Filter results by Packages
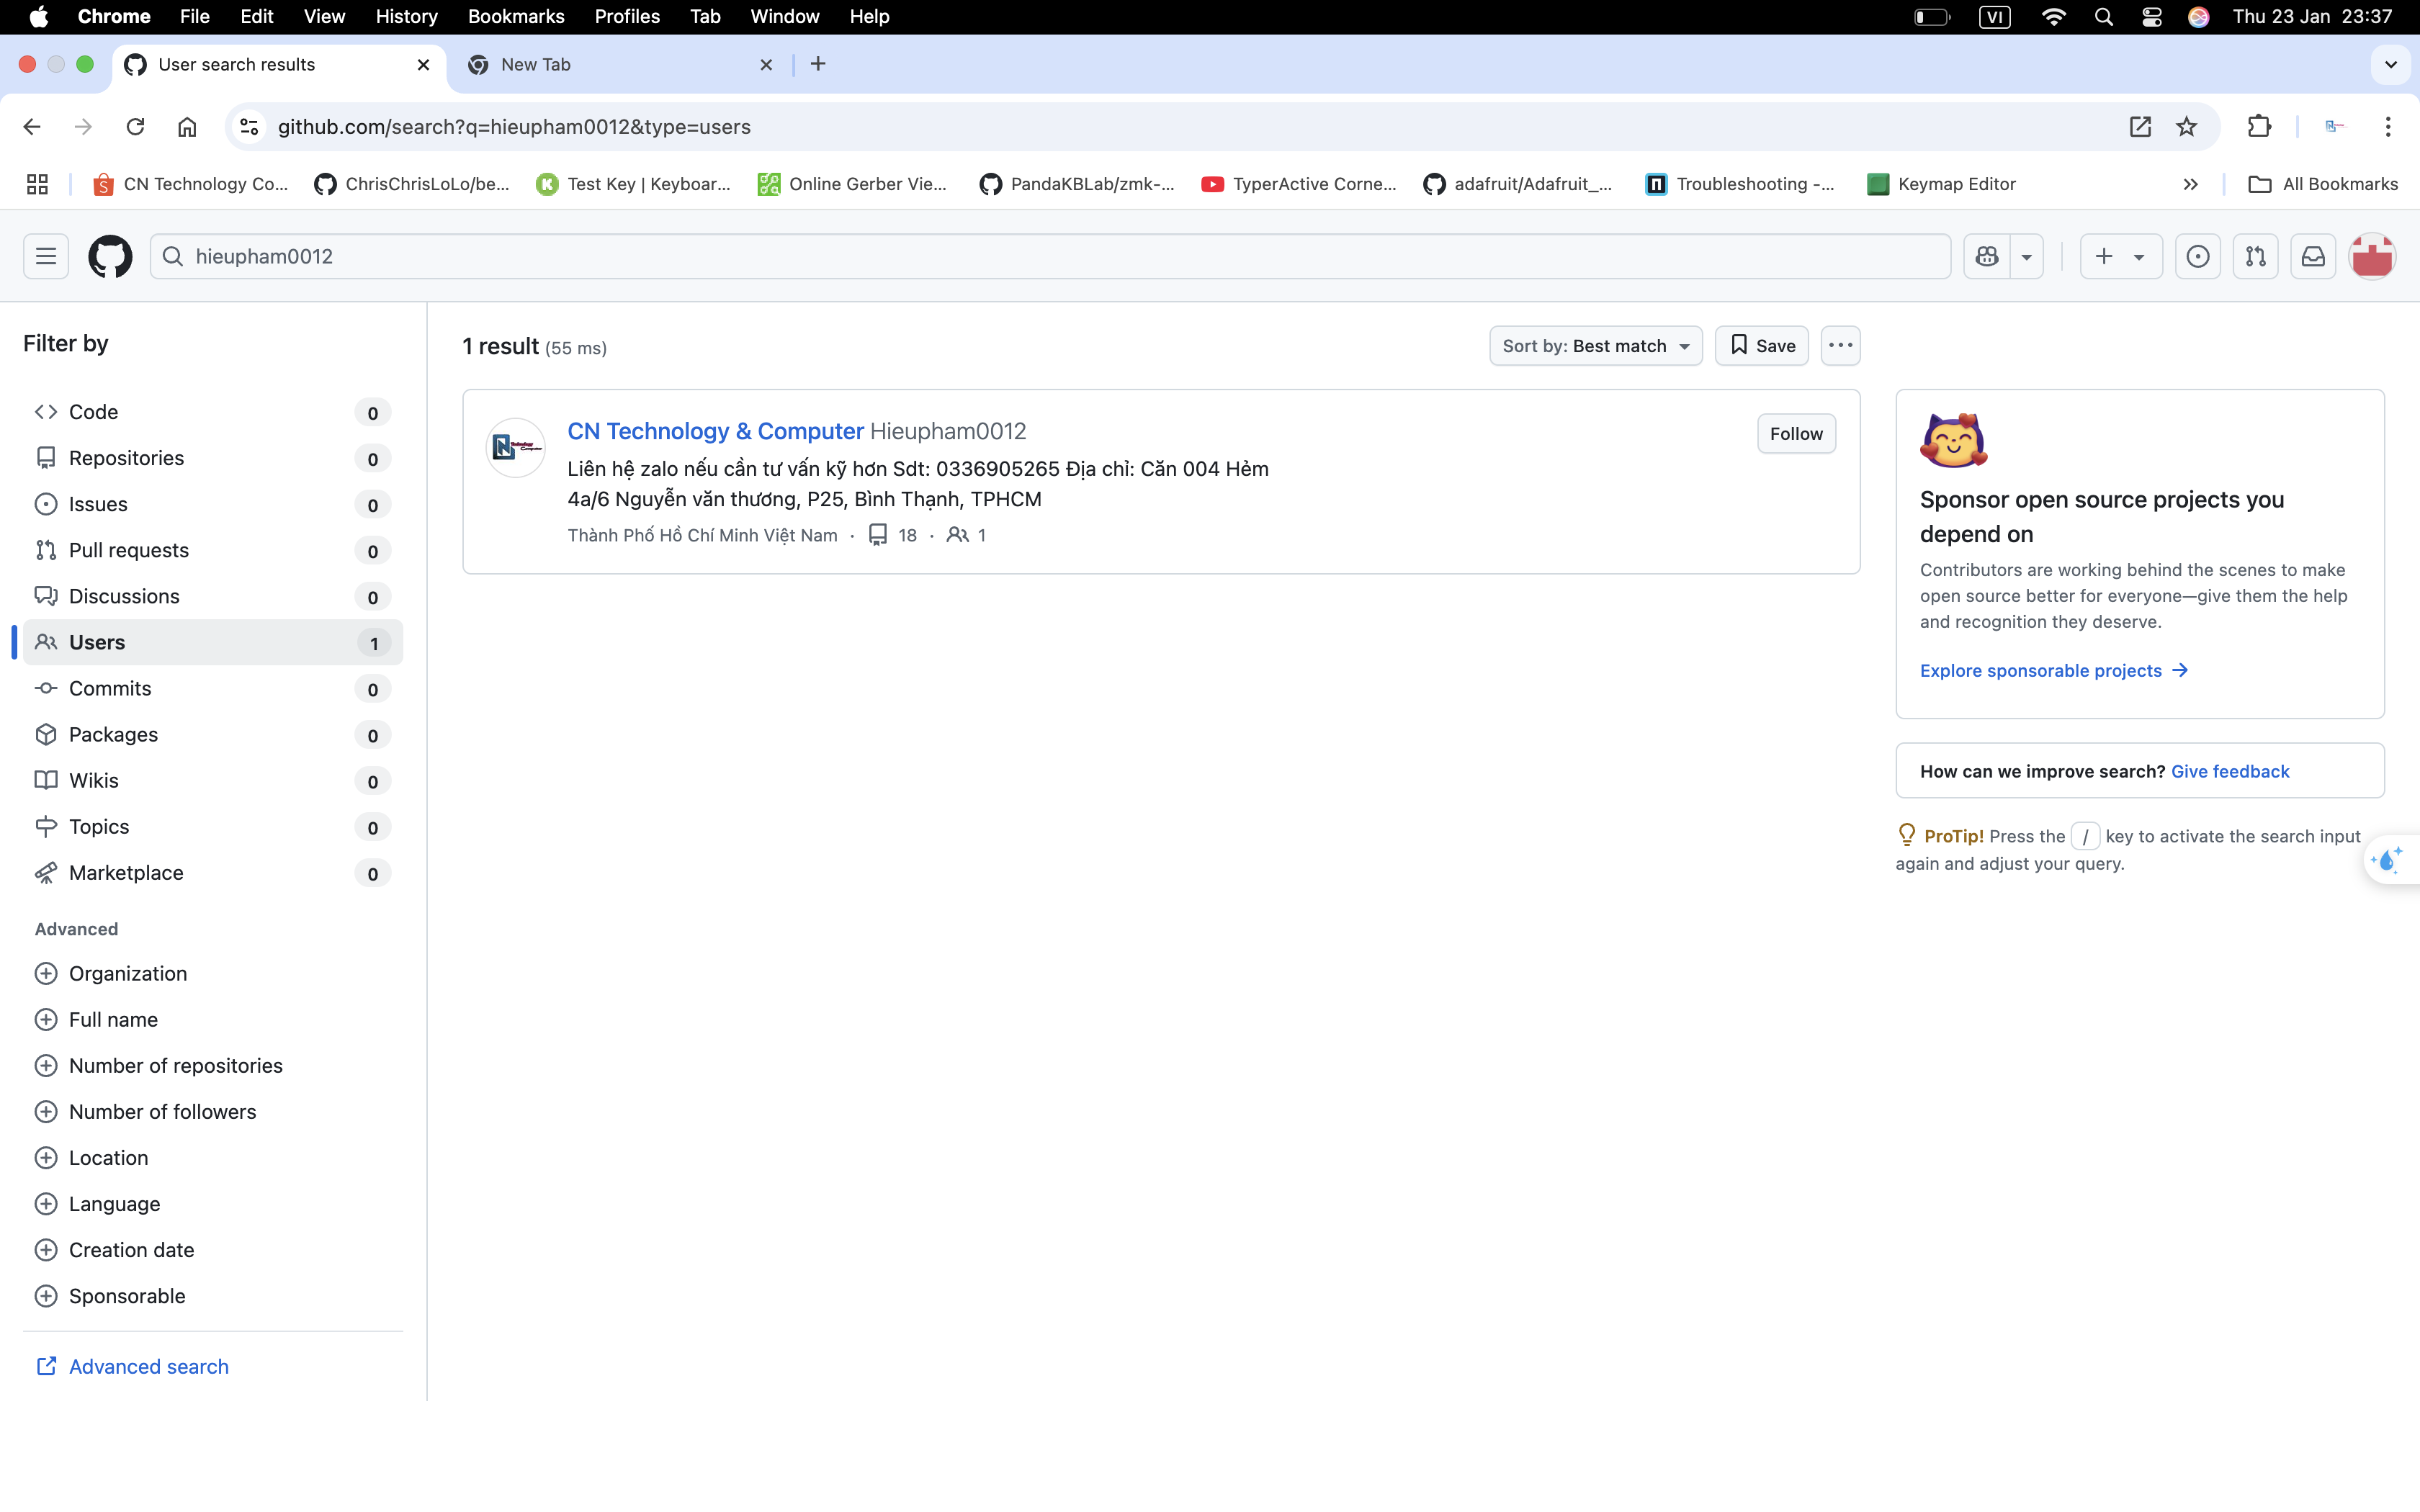2420x1512 pixels. coord(212,734)
